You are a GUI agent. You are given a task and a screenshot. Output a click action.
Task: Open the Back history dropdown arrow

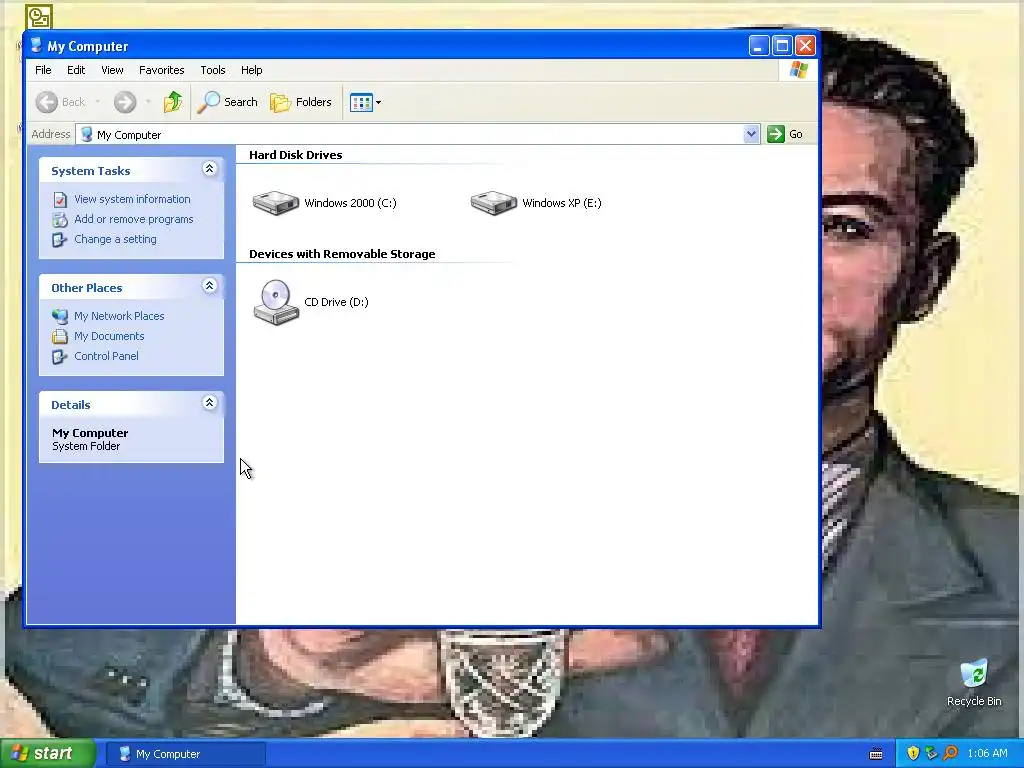[x=98, y=102]
